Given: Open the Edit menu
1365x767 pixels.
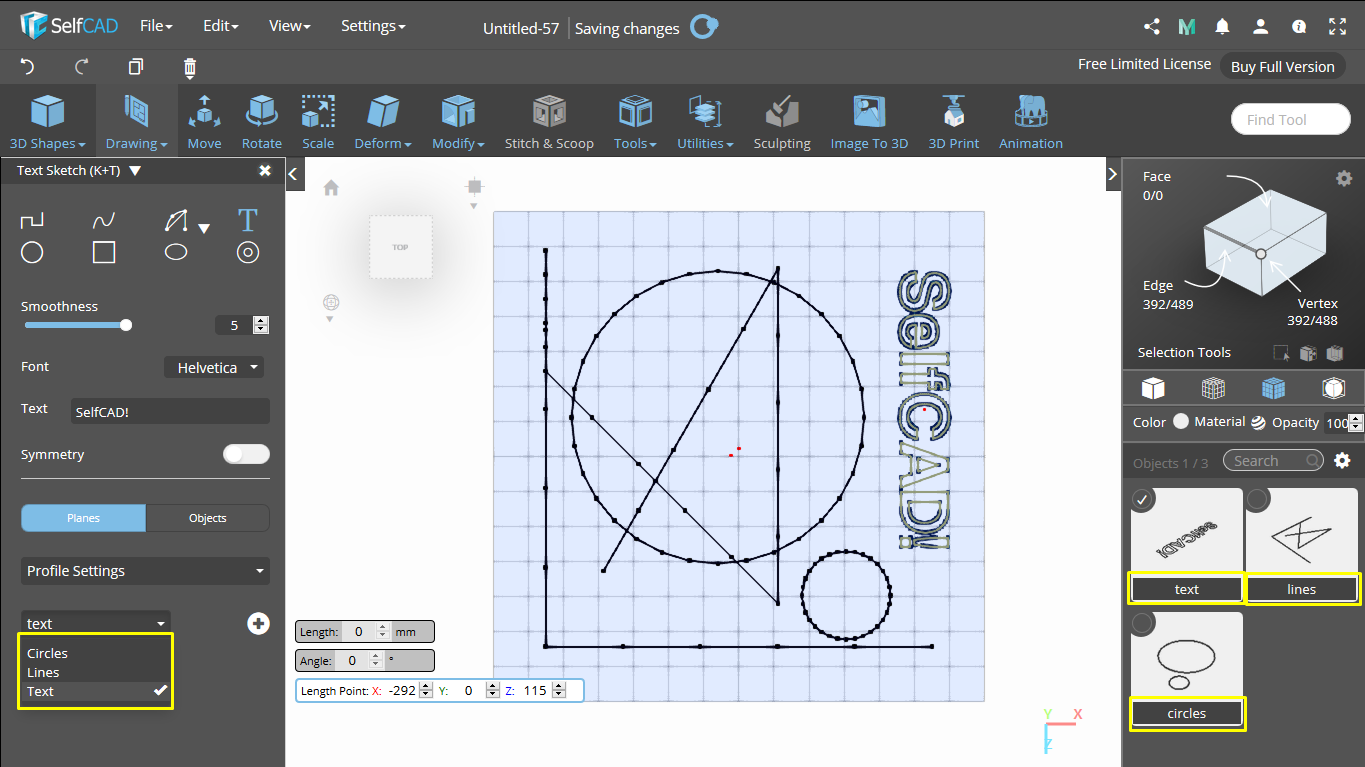Looking at the screenshot, I should 220,26.
